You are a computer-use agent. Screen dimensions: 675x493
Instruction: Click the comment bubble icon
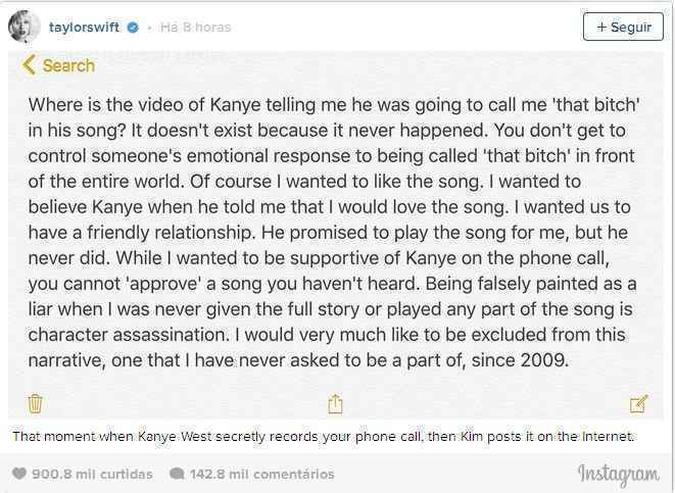(177, 474)
